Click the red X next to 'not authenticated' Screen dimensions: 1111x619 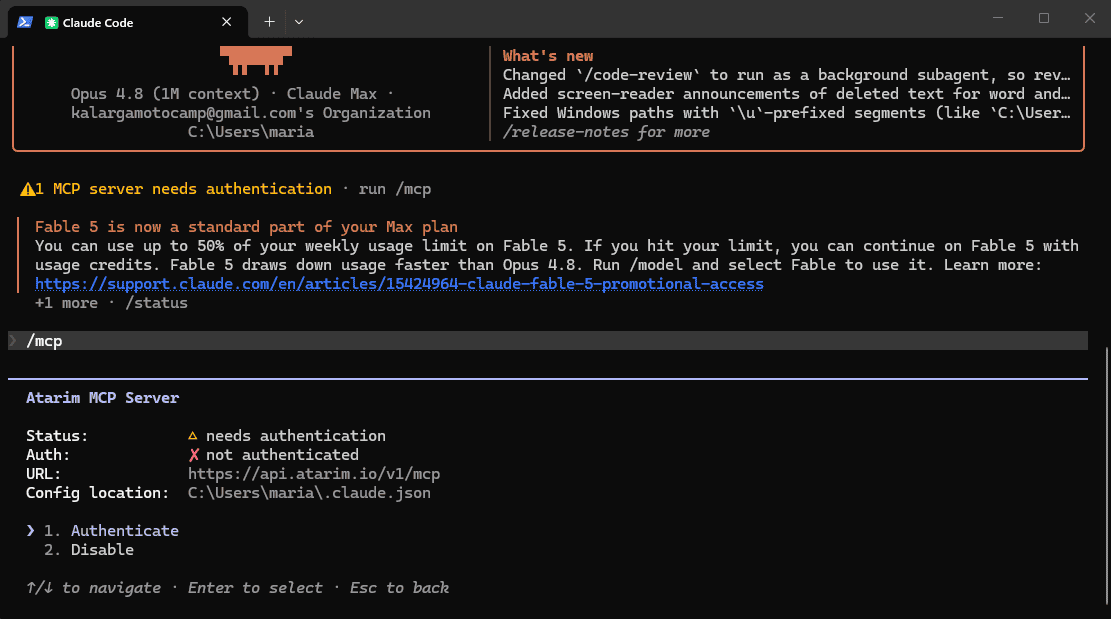click(x=193, y=455)
